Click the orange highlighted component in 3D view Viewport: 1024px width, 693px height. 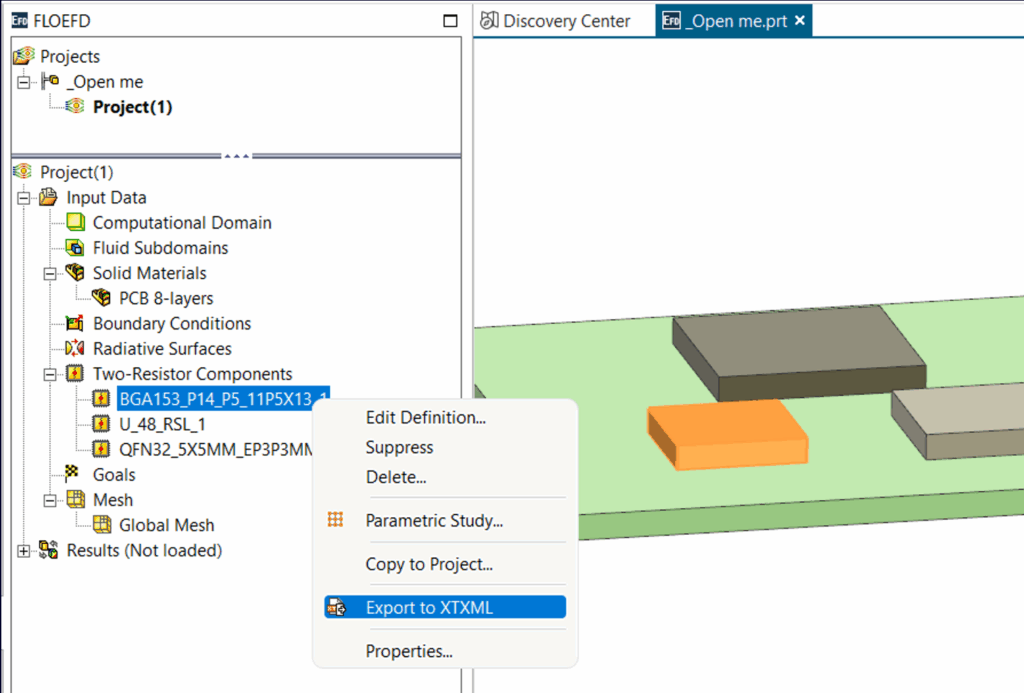pyautogui.click(x=727, y=435)
